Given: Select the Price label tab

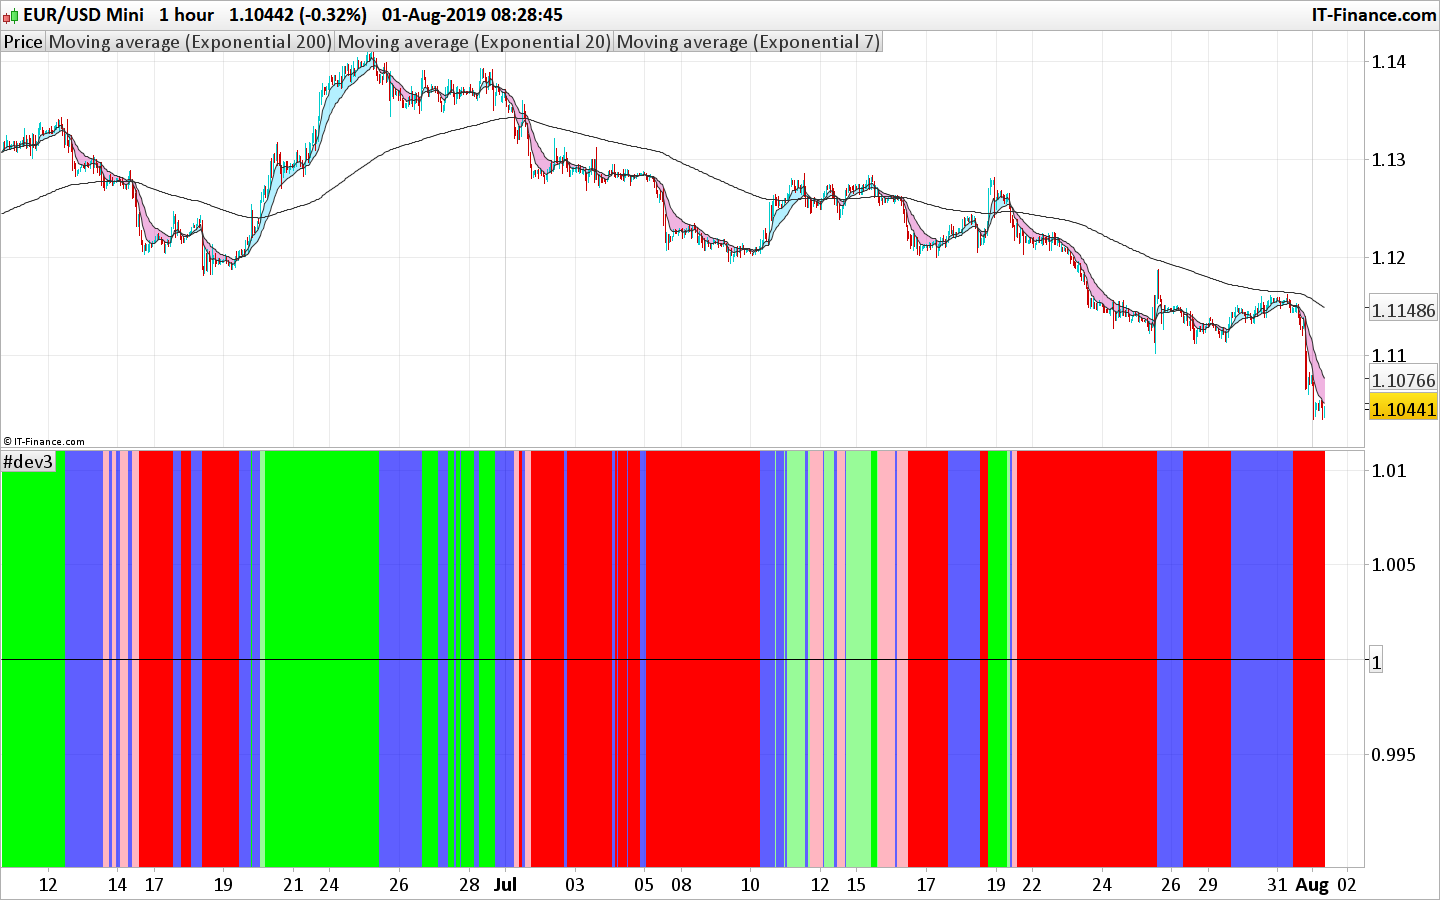Looking at the screenshot, I should pyautogui.click(x=23, y=42).
